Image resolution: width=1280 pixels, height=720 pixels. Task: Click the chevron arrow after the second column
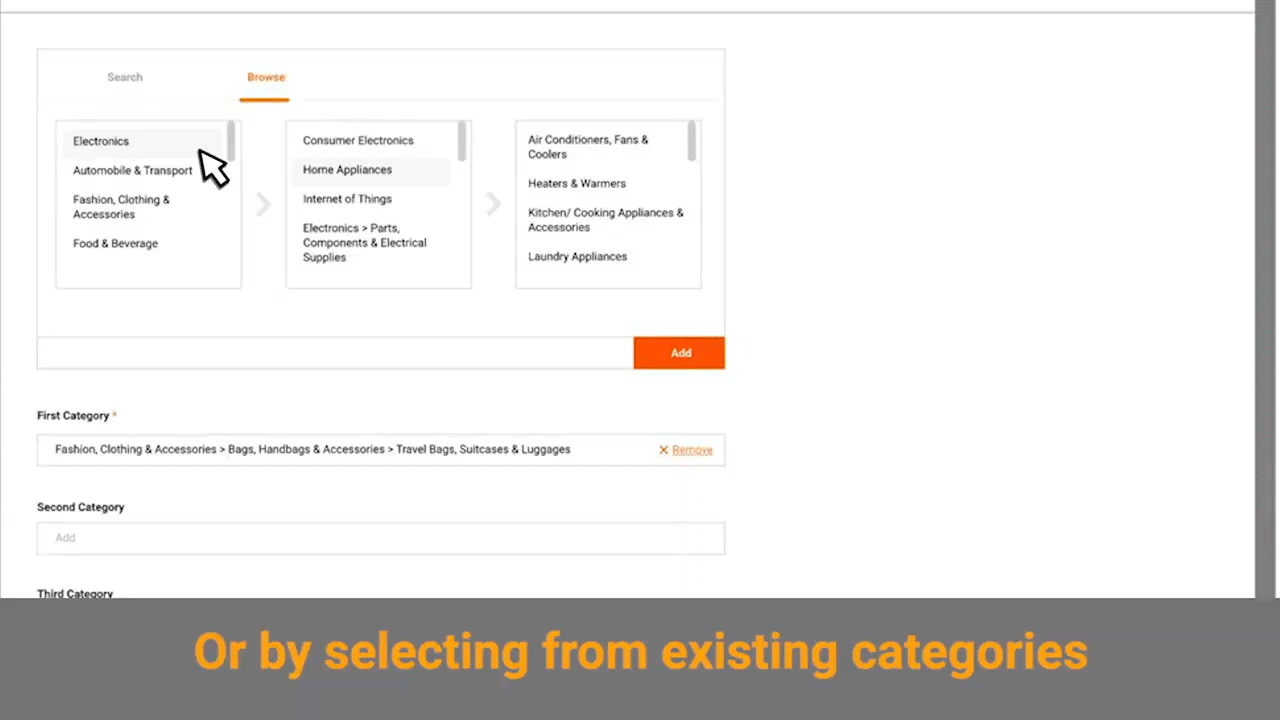pyautogui.click(x=492, y=204)
